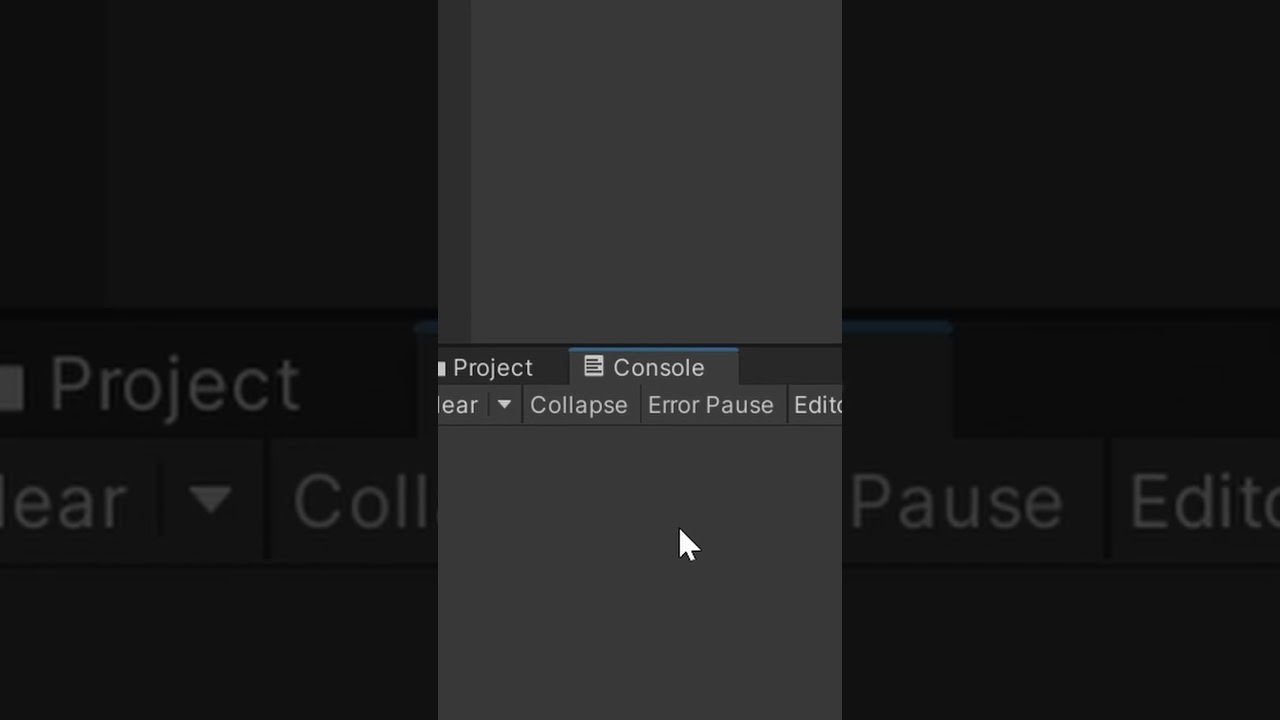Click the blurred oversized Edito dropdown text
Viewport: 1280px width, 720px height.
coord(1204,501)
